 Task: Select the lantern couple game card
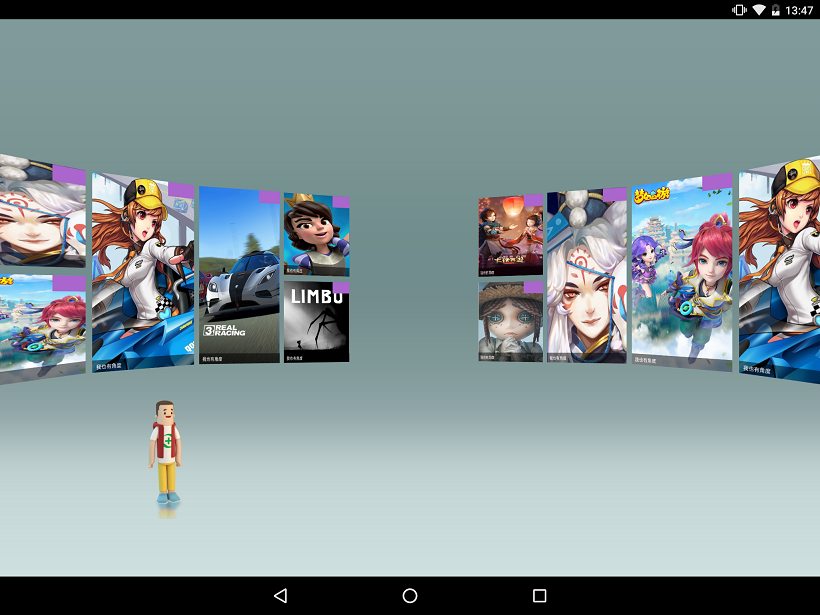[510, 235]
